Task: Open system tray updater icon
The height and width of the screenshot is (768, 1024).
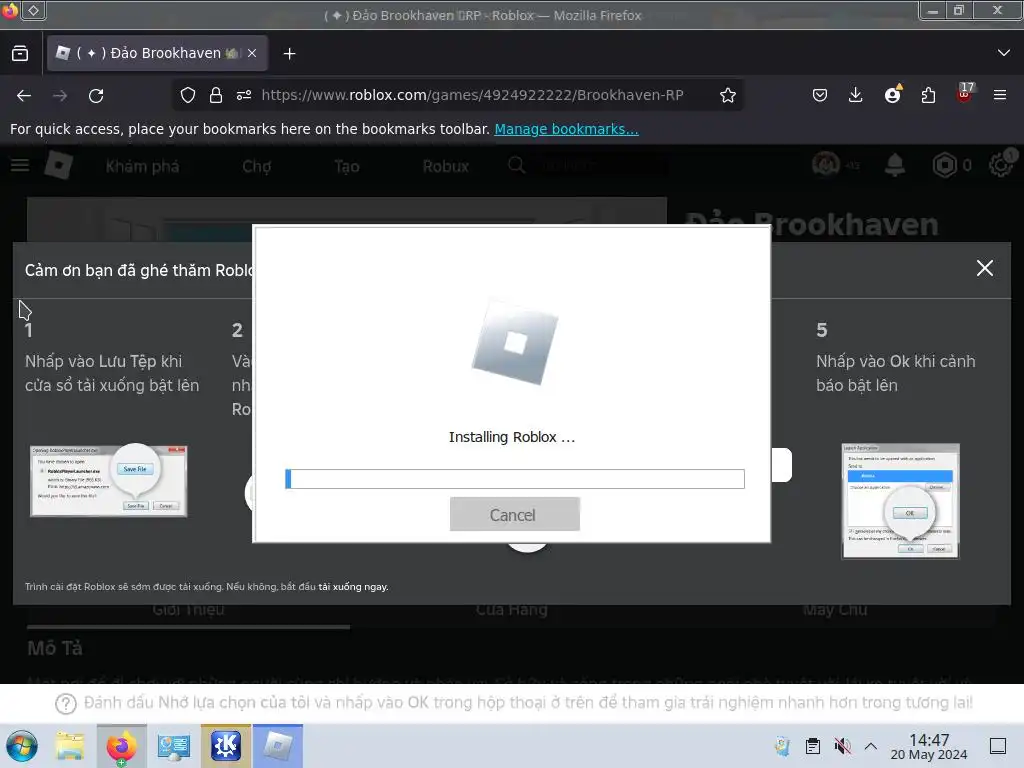Action: click(x=782, y=746)
